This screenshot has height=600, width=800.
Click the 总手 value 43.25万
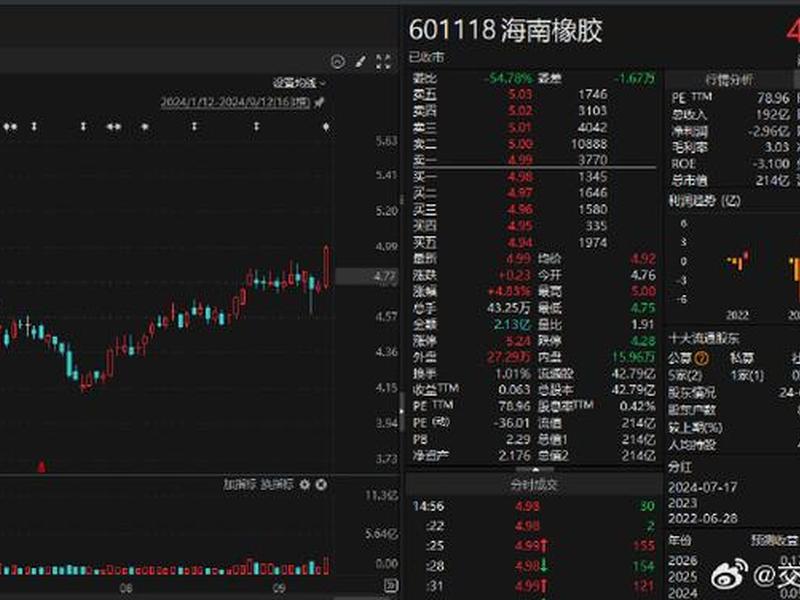click(x=508, y=308)
